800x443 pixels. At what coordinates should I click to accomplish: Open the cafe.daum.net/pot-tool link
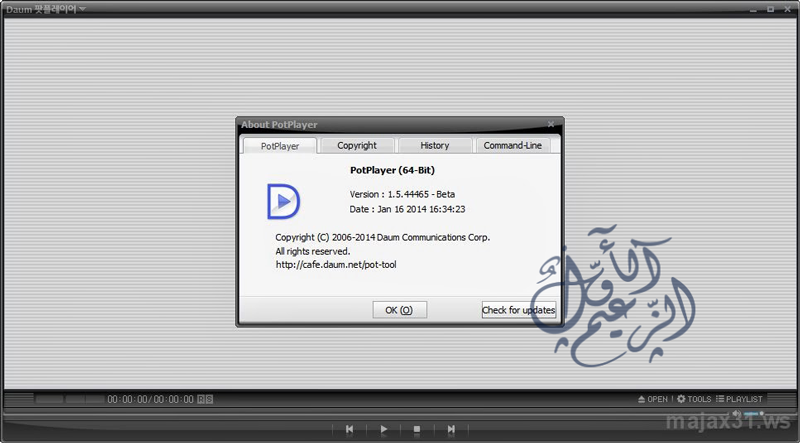point(336,264)
